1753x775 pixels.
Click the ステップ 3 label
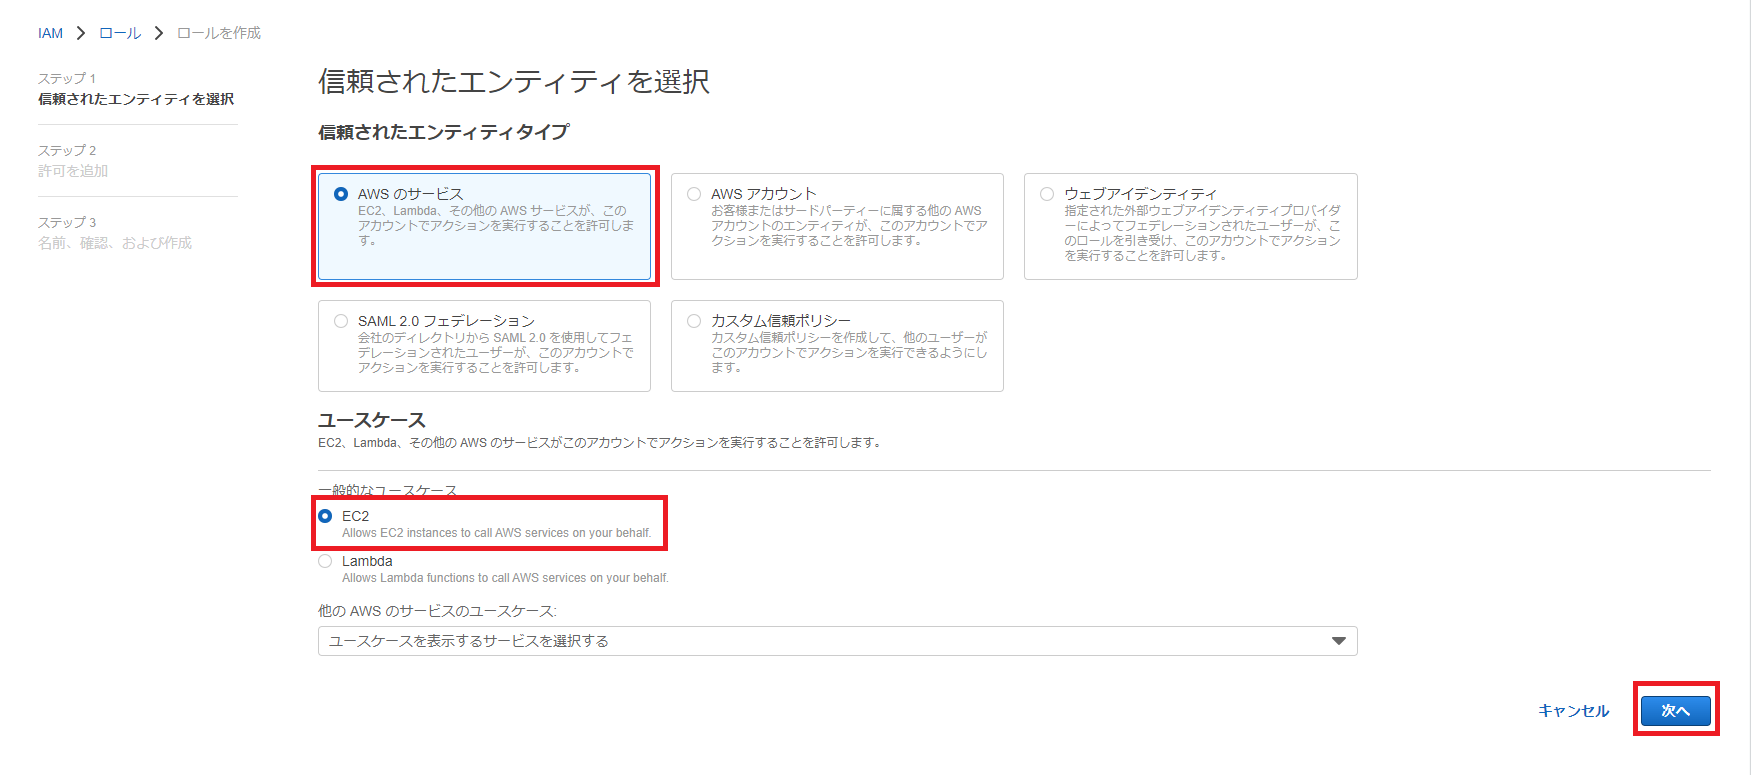(67, 222)
